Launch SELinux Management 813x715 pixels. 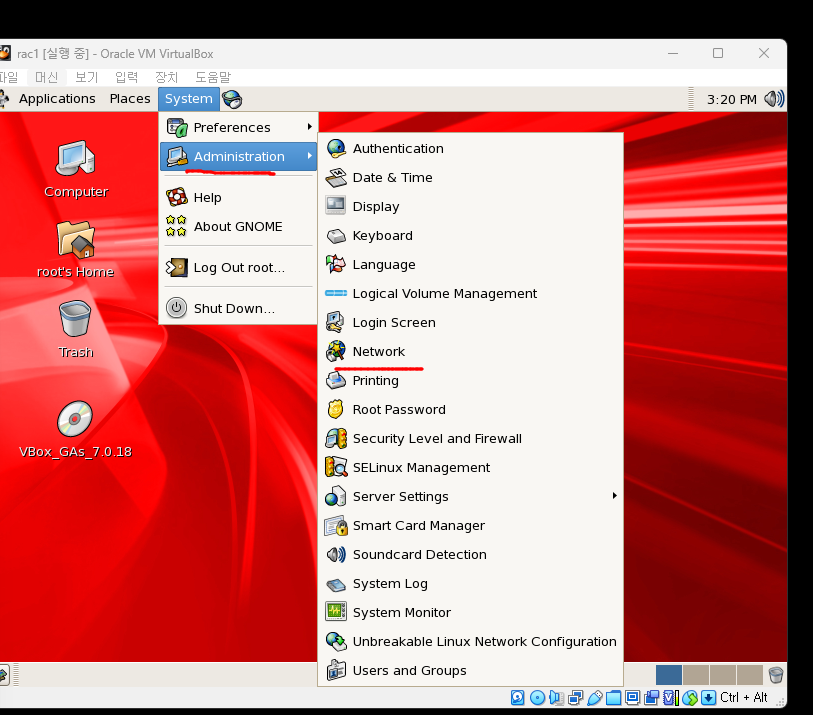tap(470, 468)
